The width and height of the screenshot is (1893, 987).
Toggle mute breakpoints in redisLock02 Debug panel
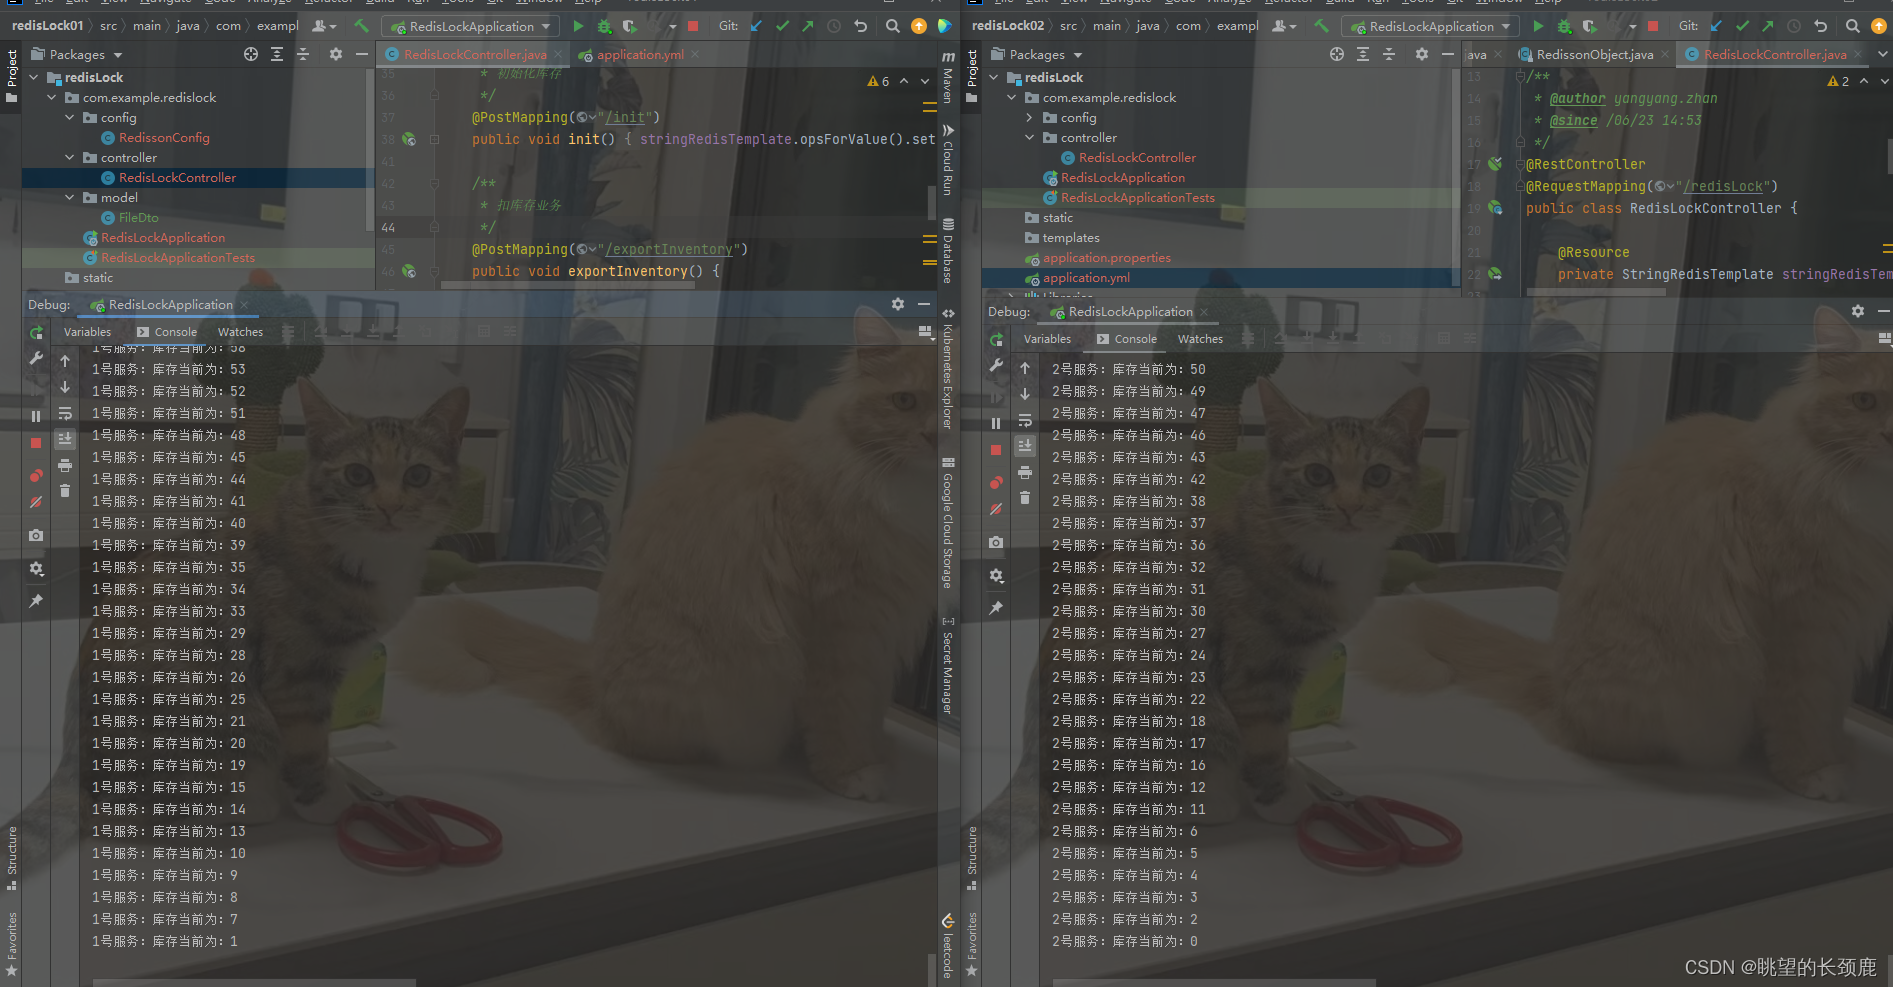996,509
